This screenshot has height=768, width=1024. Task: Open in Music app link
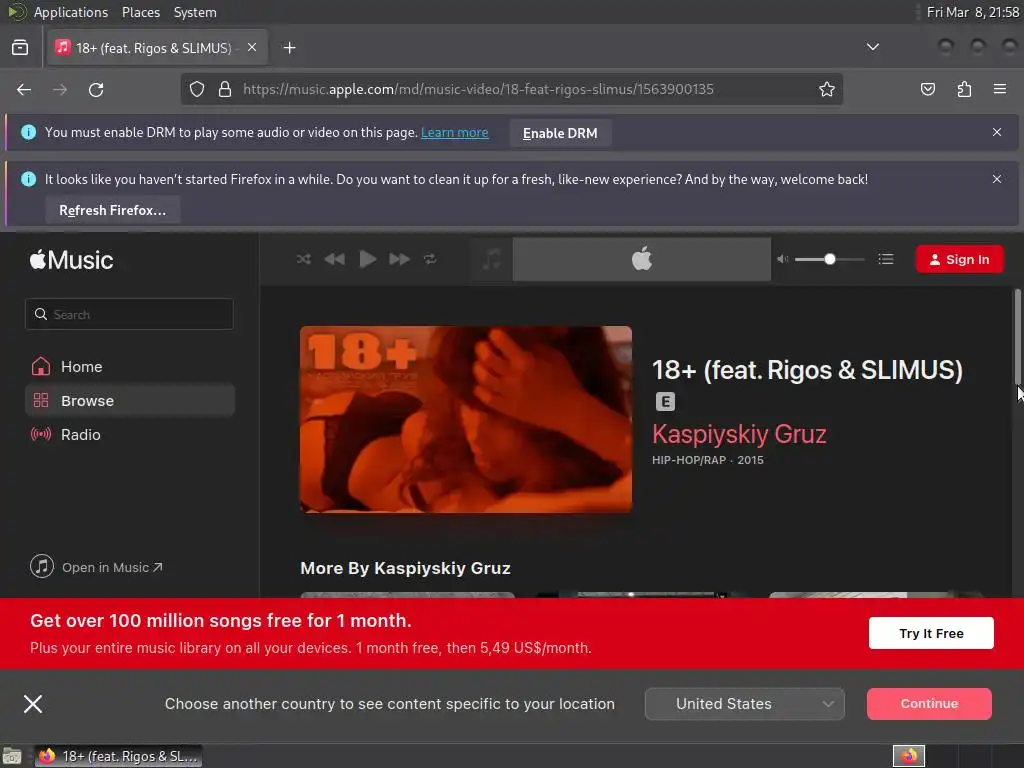96,567
